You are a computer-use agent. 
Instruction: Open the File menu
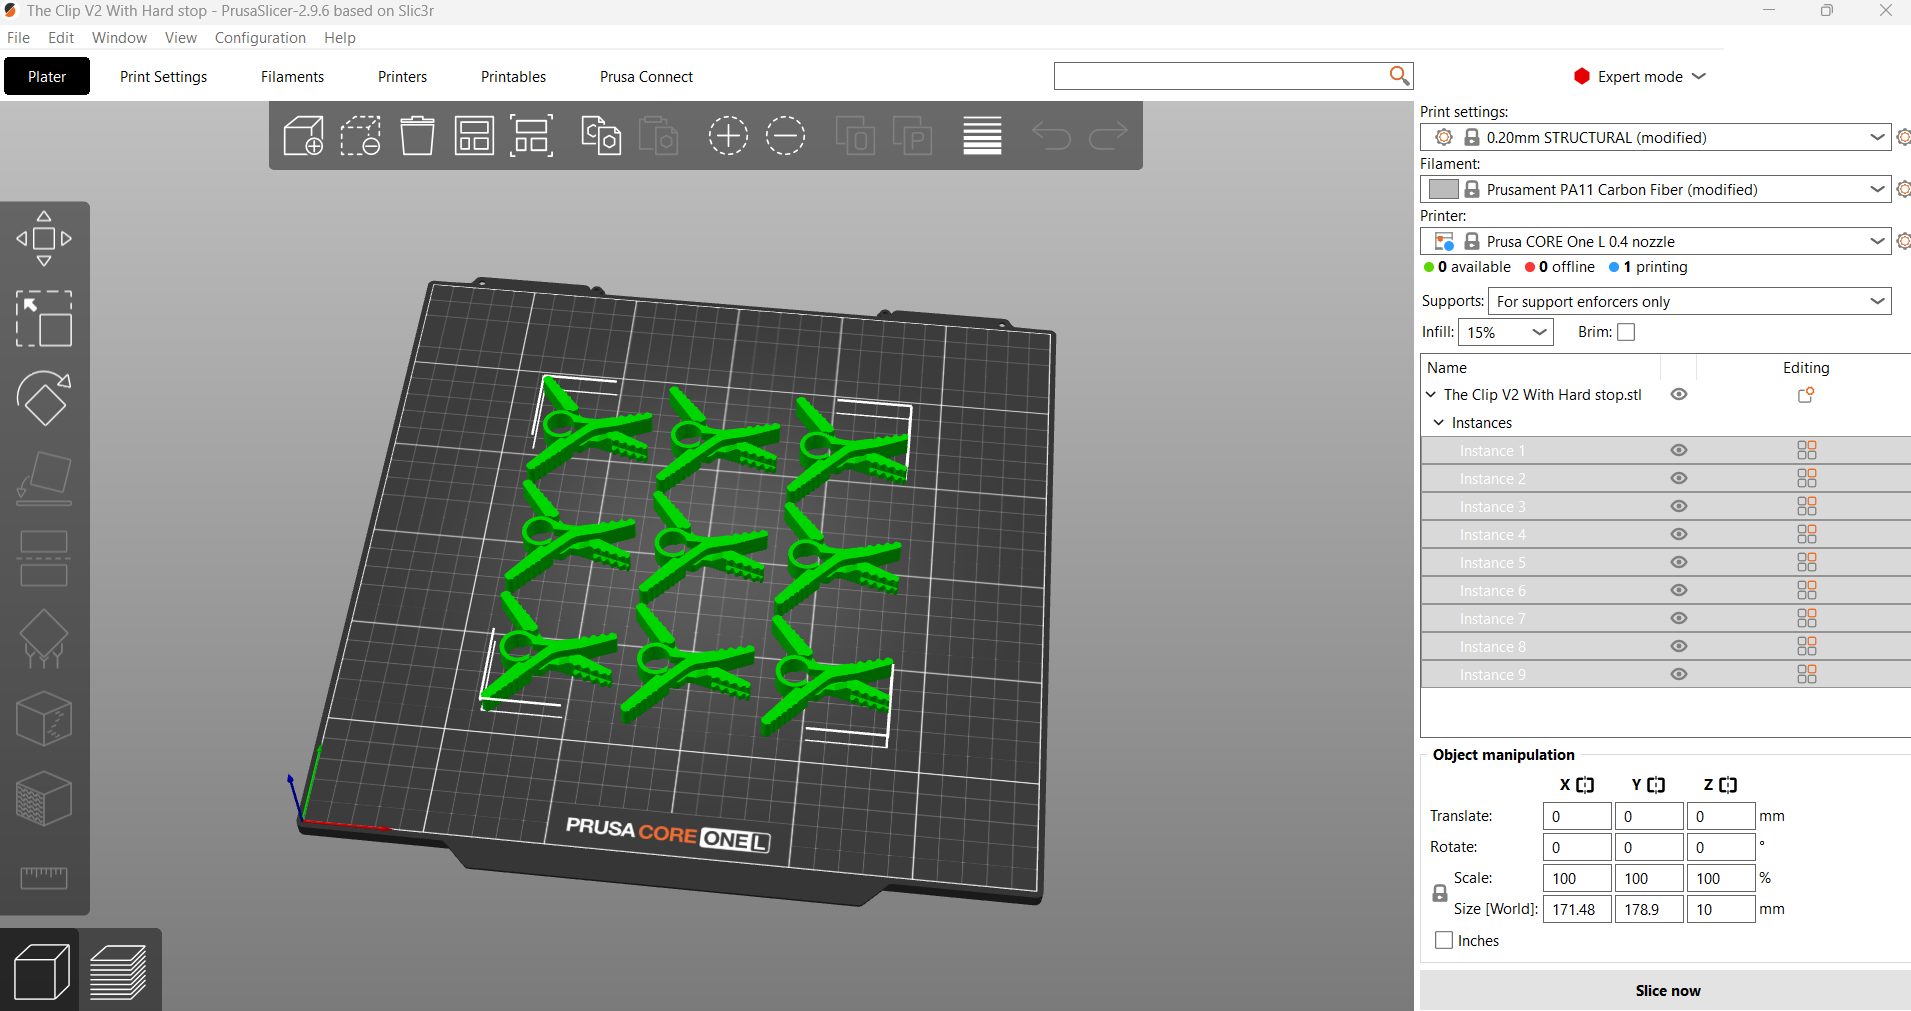click(18, 38)
